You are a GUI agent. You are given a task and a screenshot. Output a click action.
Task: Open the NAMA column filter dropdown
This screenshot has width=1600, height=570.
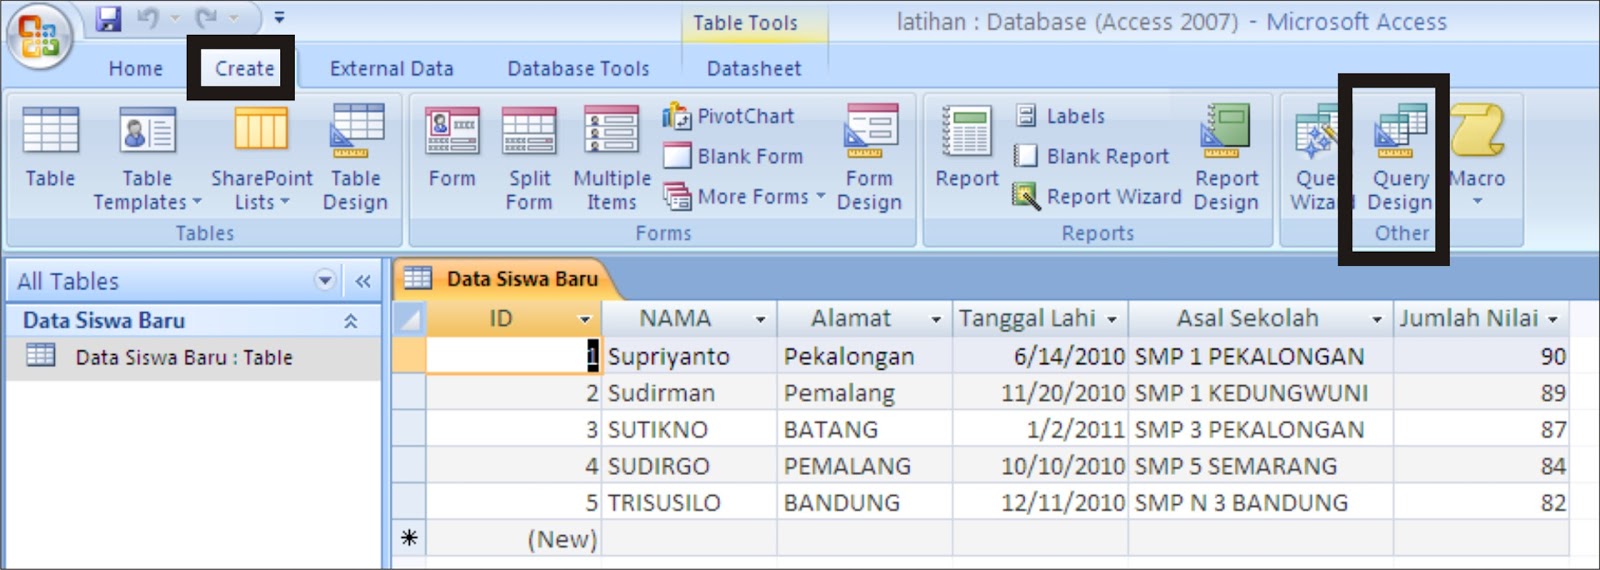(760, 320)
